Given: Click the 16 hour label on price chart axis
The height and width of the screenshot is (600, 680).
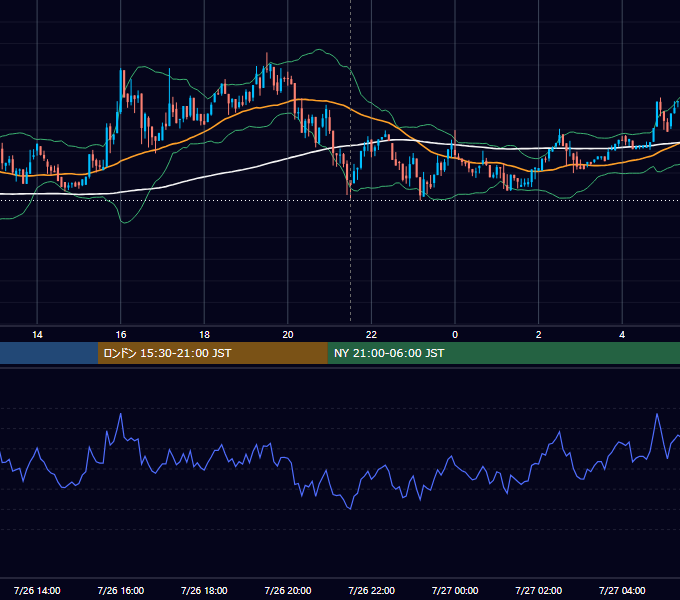Looking at the screenshot, I should click(x=121, y=335).
